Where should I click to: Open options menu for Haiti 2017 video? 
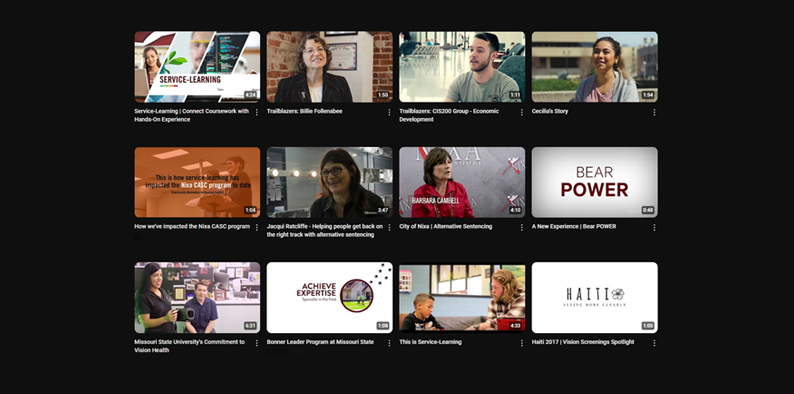(654, 343)
